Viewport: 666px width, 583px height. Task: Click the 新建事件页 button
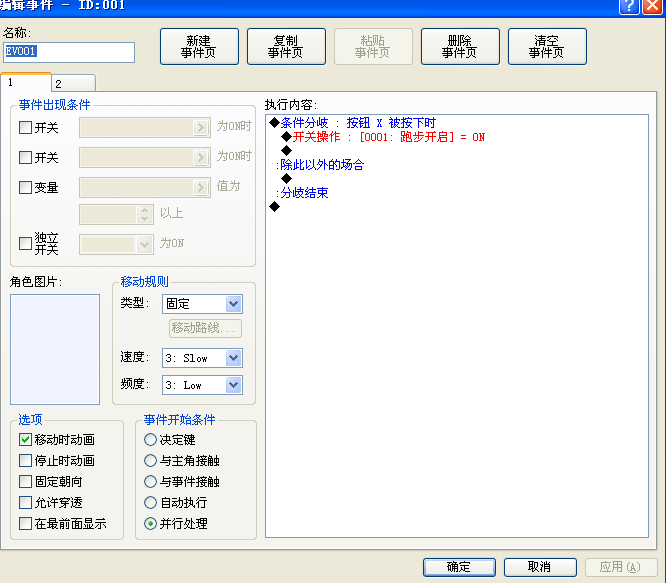click(x=199, y=47)
